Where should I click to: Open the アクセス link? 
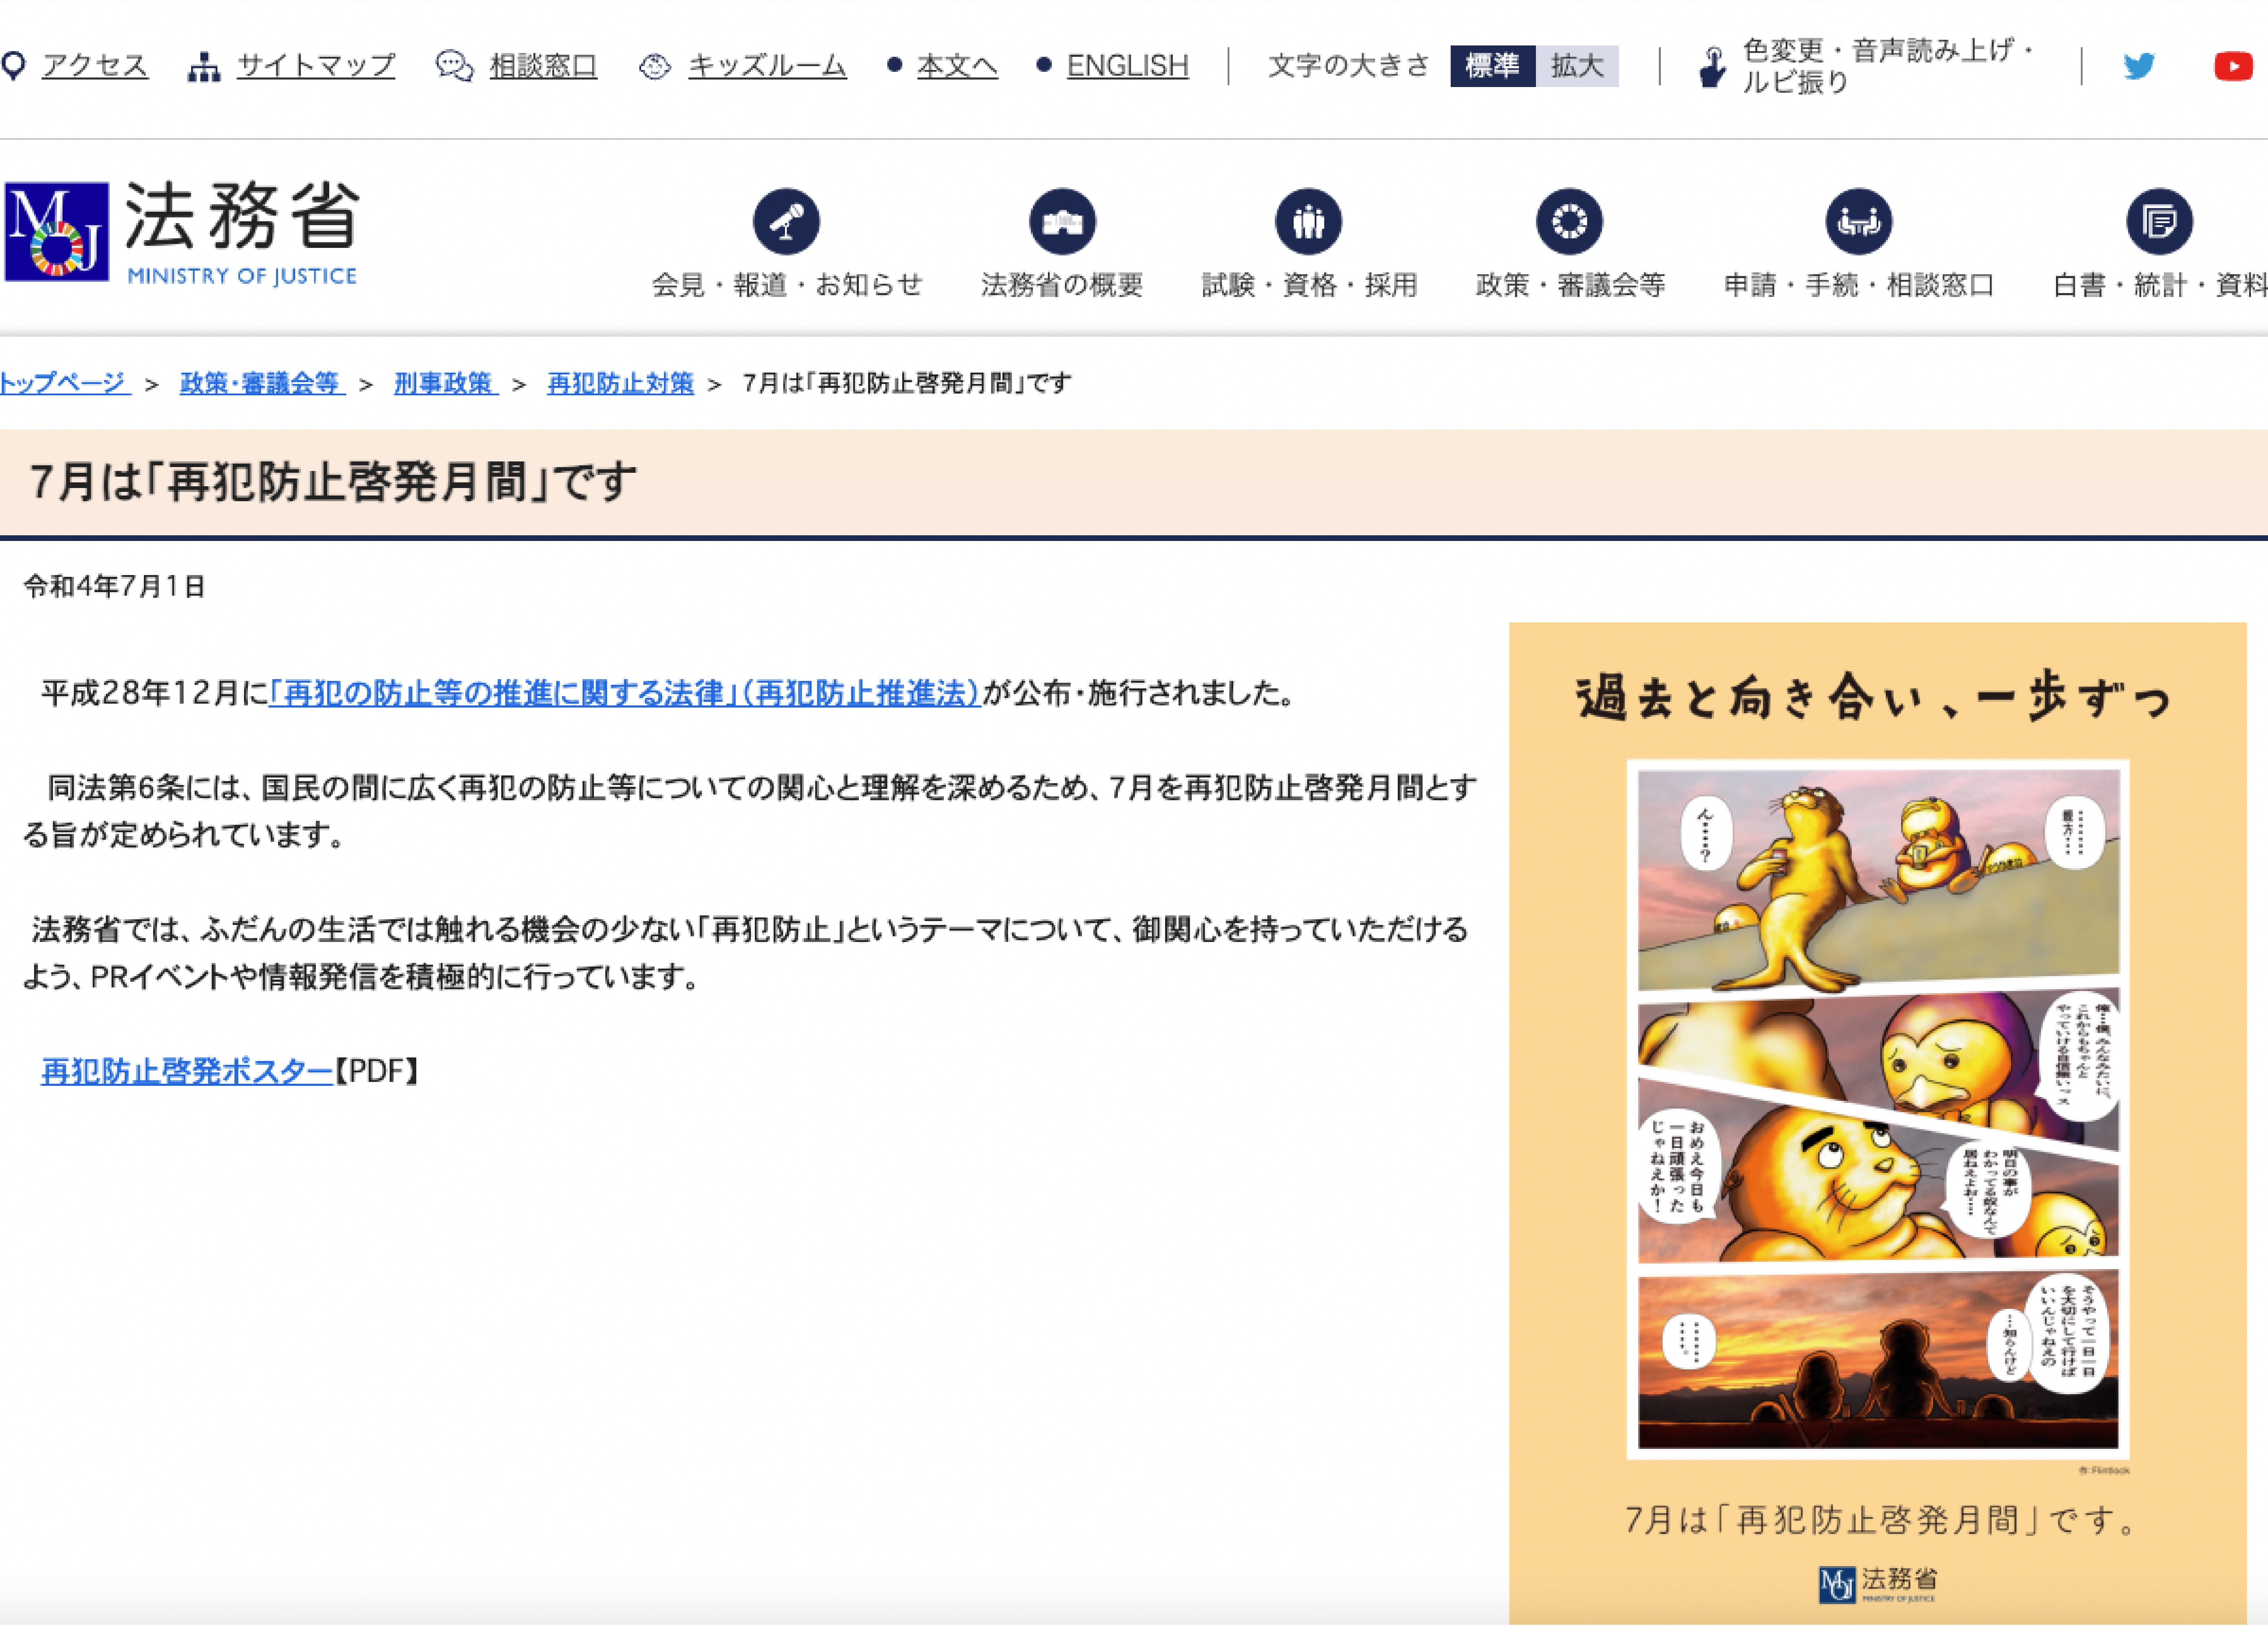pos(95,66)
